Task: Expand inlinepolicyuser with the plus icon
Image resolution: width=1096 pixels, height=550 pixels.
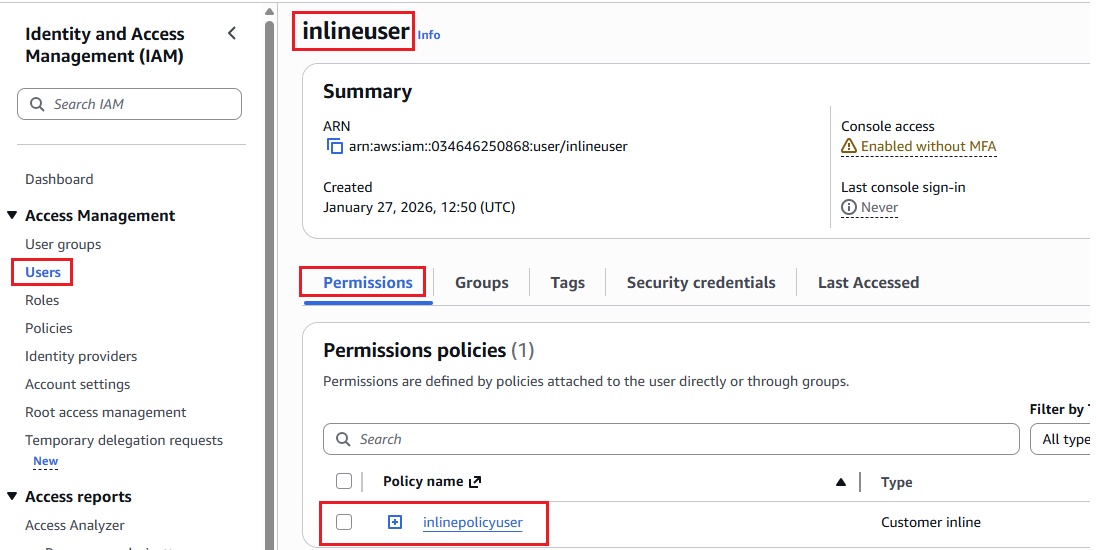Action: click(x=395, y=522)
